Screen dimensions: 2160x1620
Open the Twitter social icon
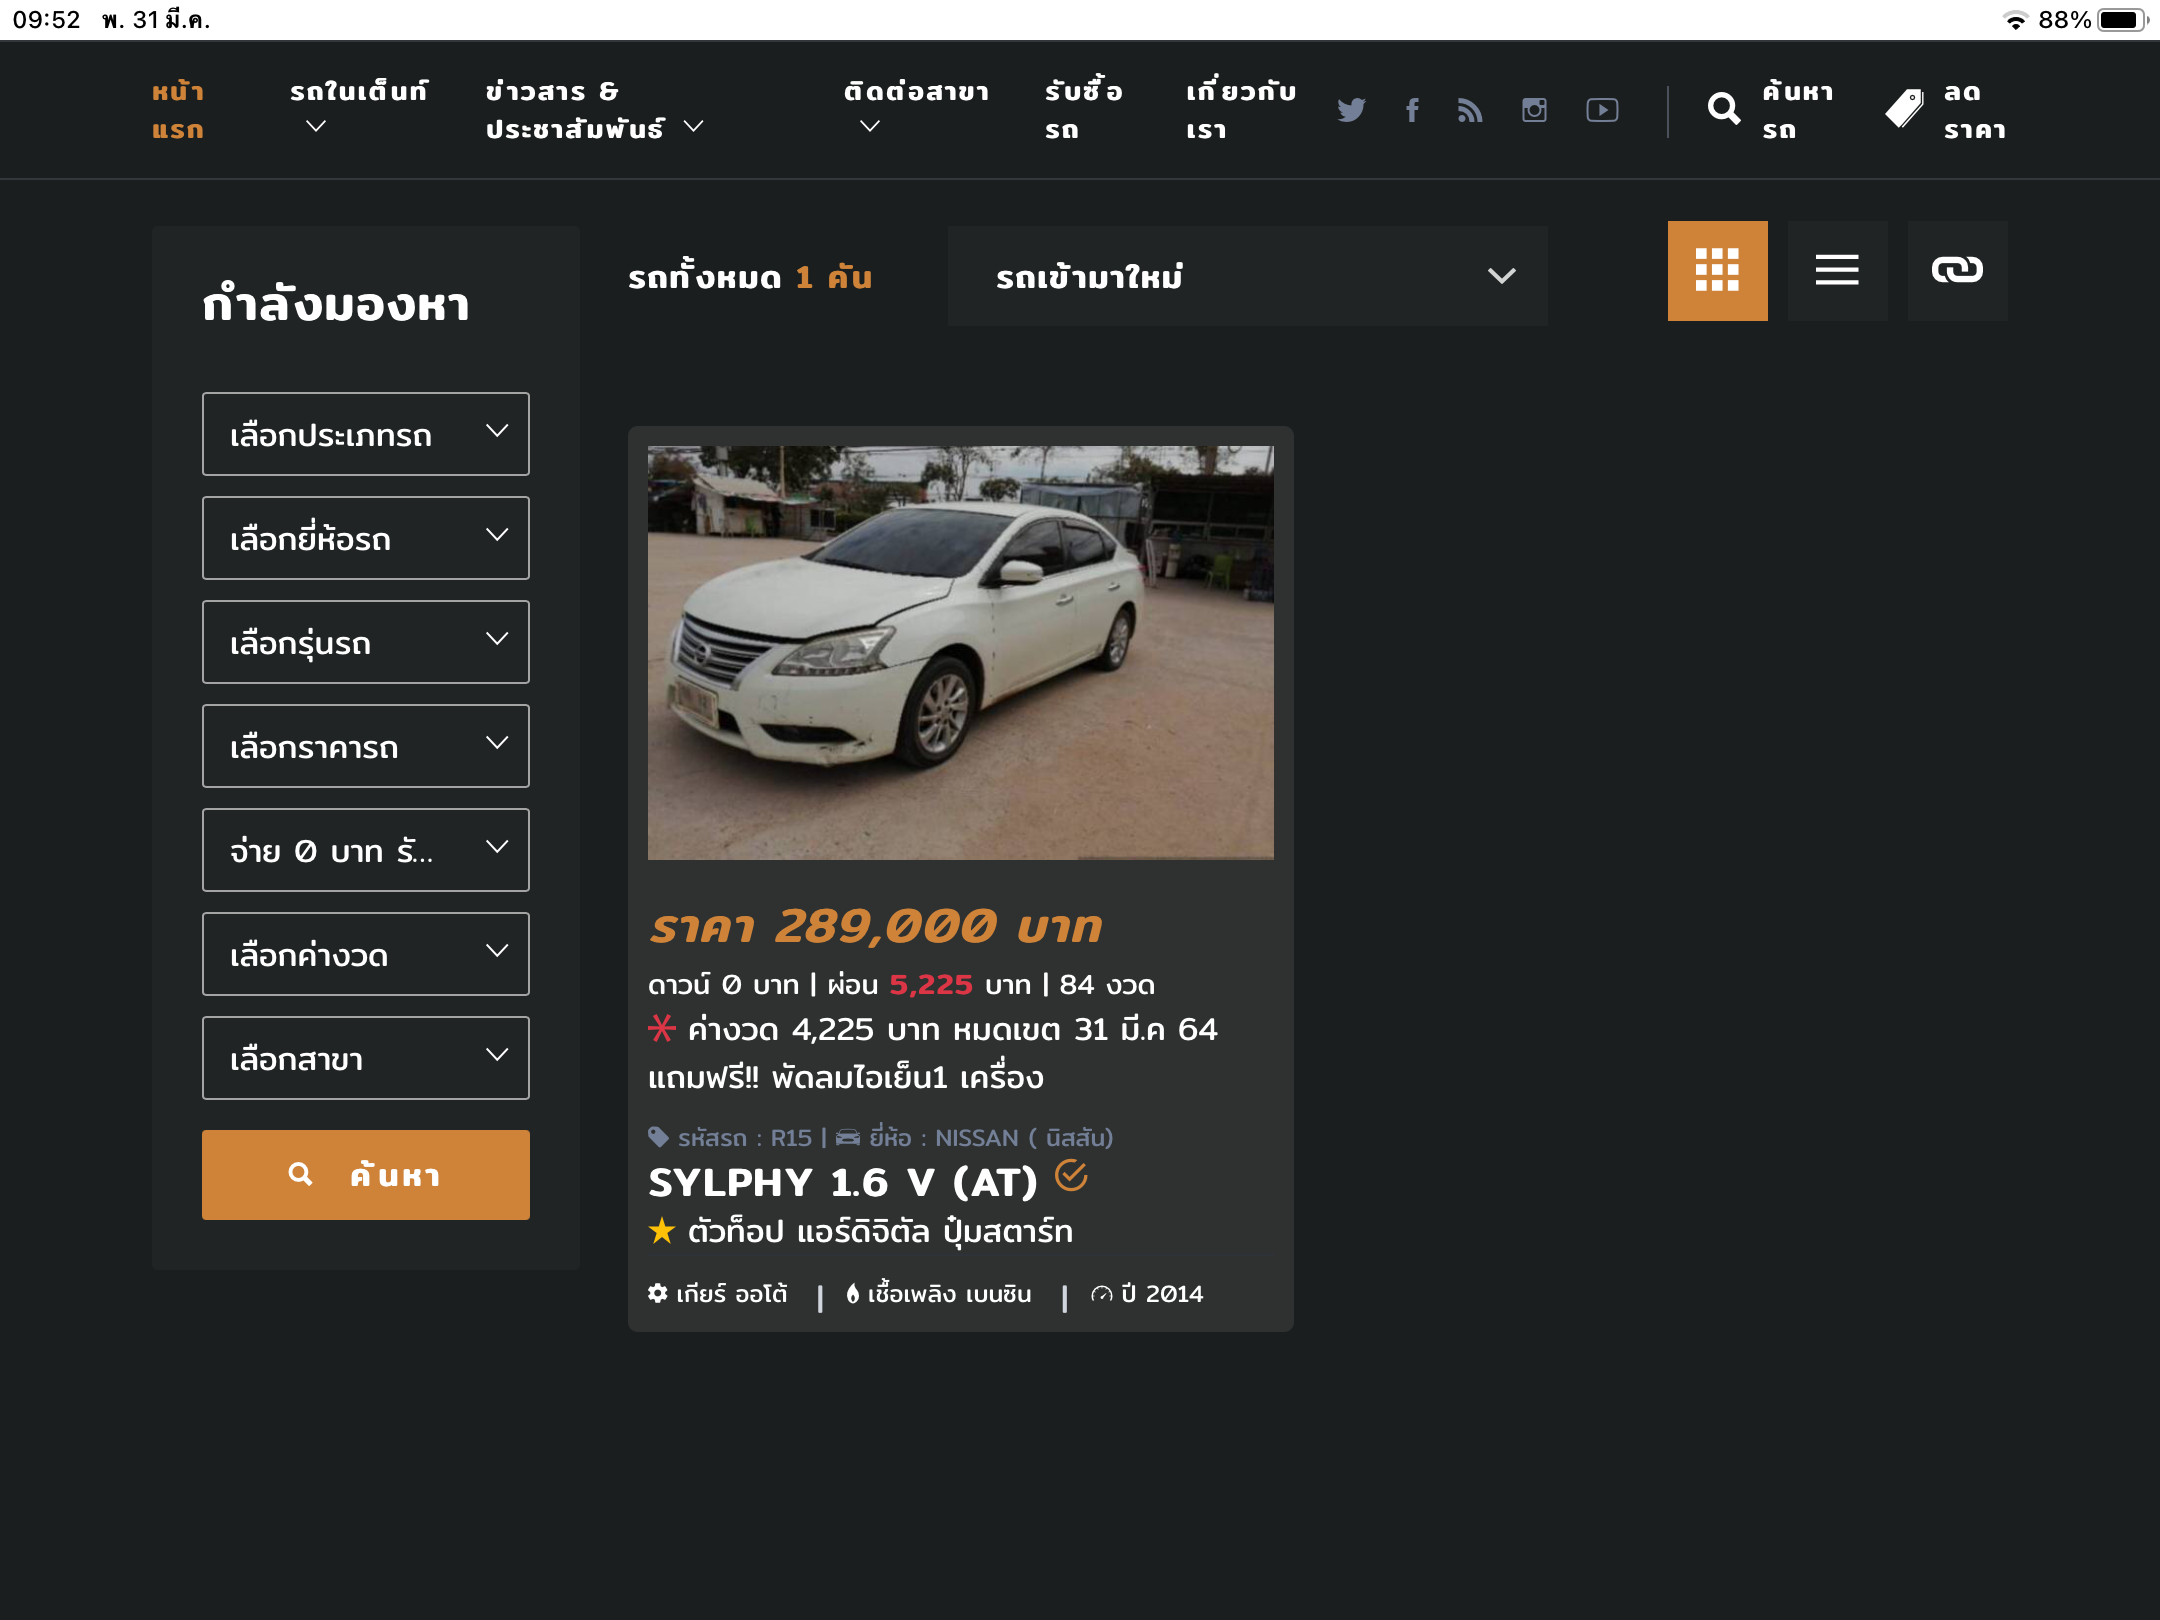[1351, 110]
